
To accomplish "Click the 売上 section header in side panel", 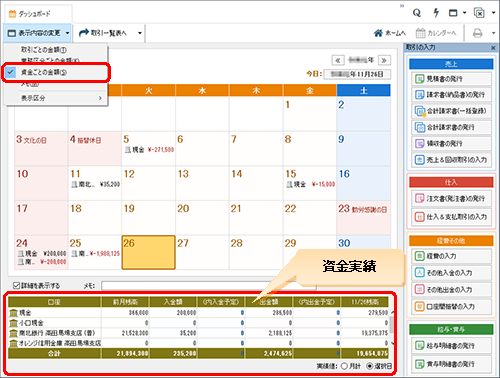I will pyautogui.click(x=451, y=64).
